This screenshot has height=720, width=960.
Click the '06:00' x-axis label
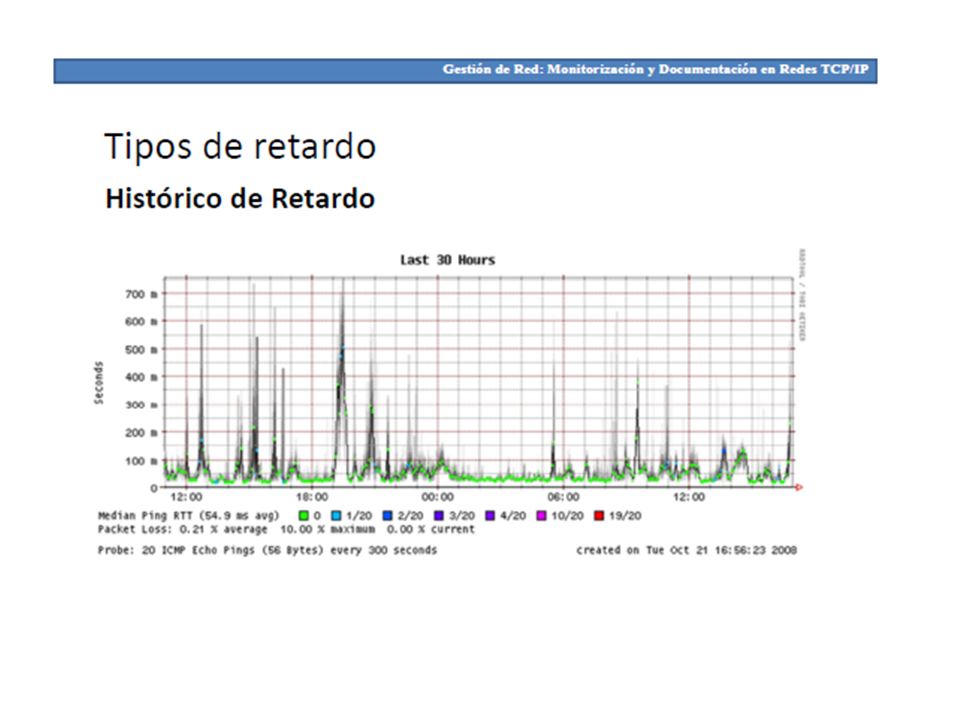563,497
